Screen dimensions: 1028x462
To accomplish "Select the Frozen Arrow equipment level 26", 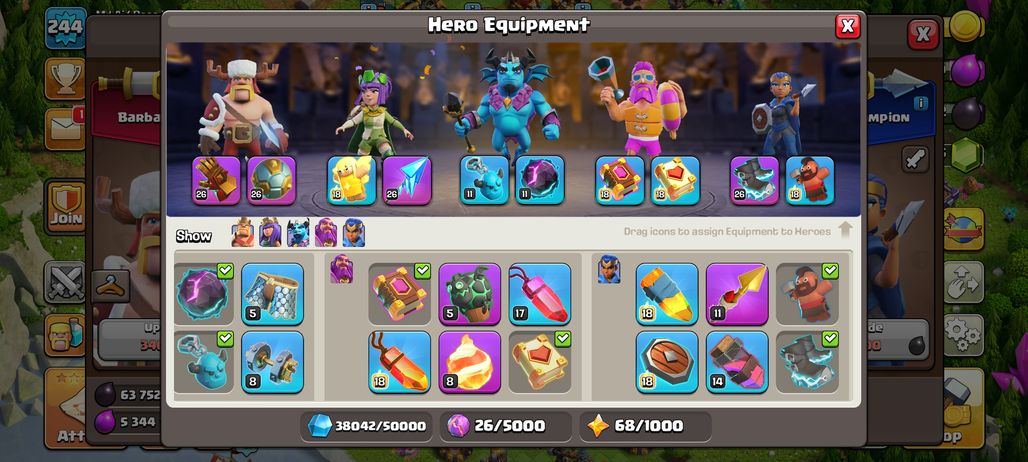I will click(x=406, y=180).
